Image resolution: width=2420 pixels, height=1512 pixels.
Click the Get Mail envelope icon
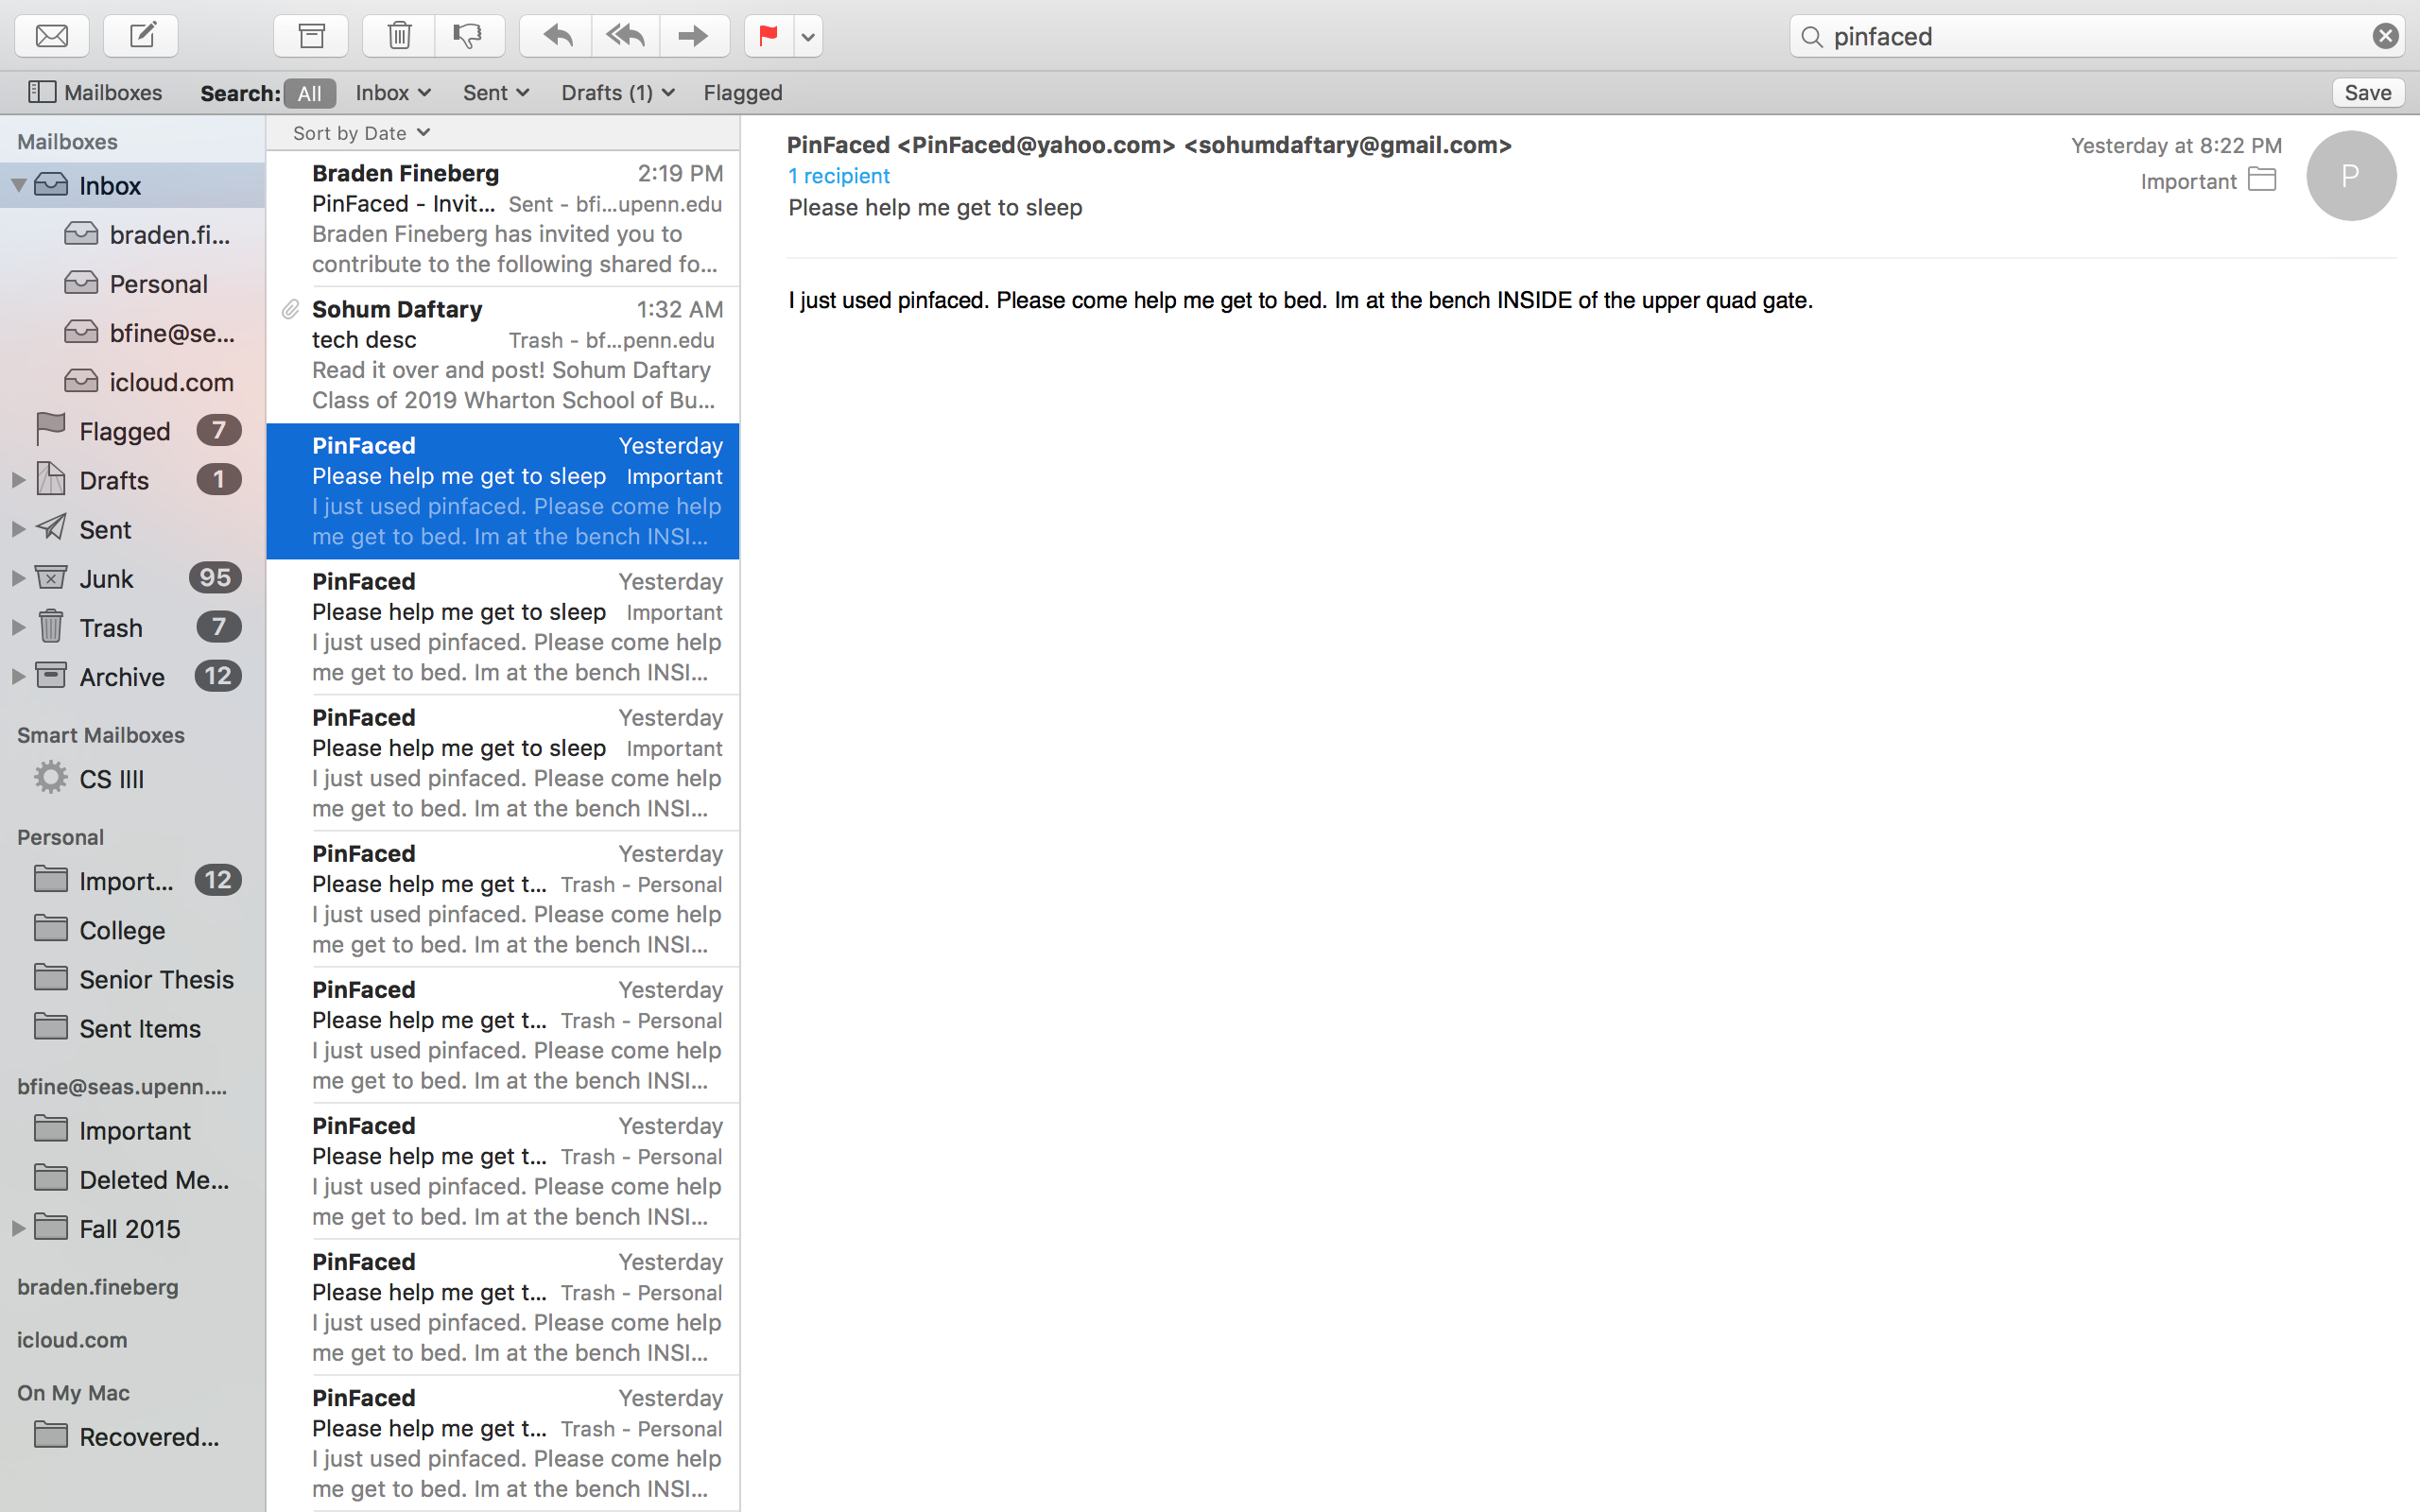click(52, 37)
